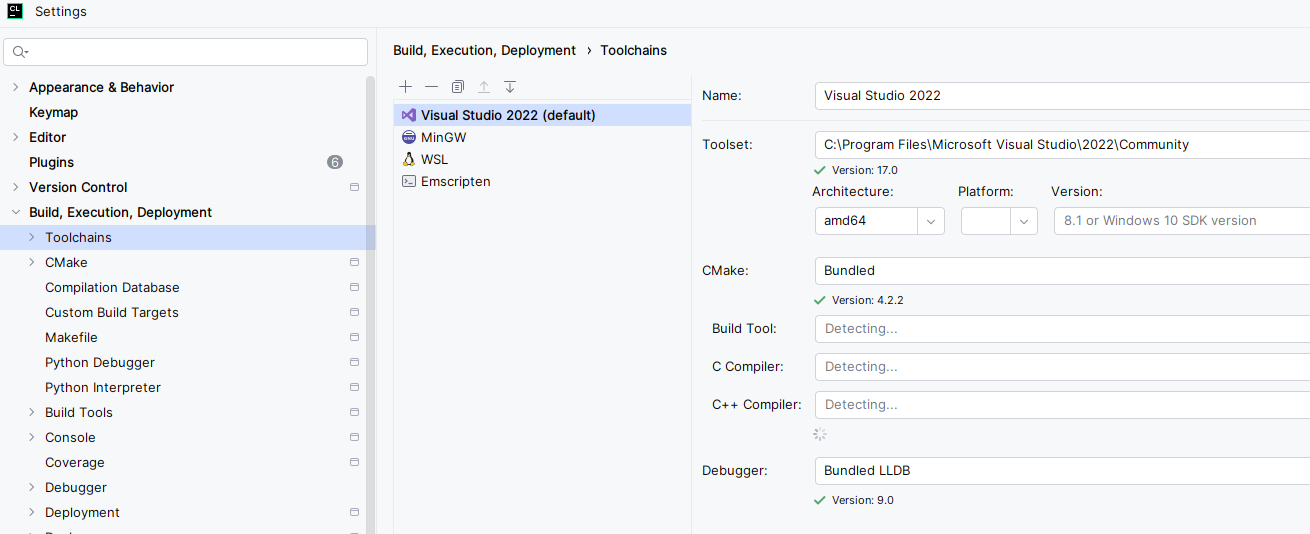Open Makefile settings
The height and width of the screenshot is (534, 1310).
click(71, 337)
